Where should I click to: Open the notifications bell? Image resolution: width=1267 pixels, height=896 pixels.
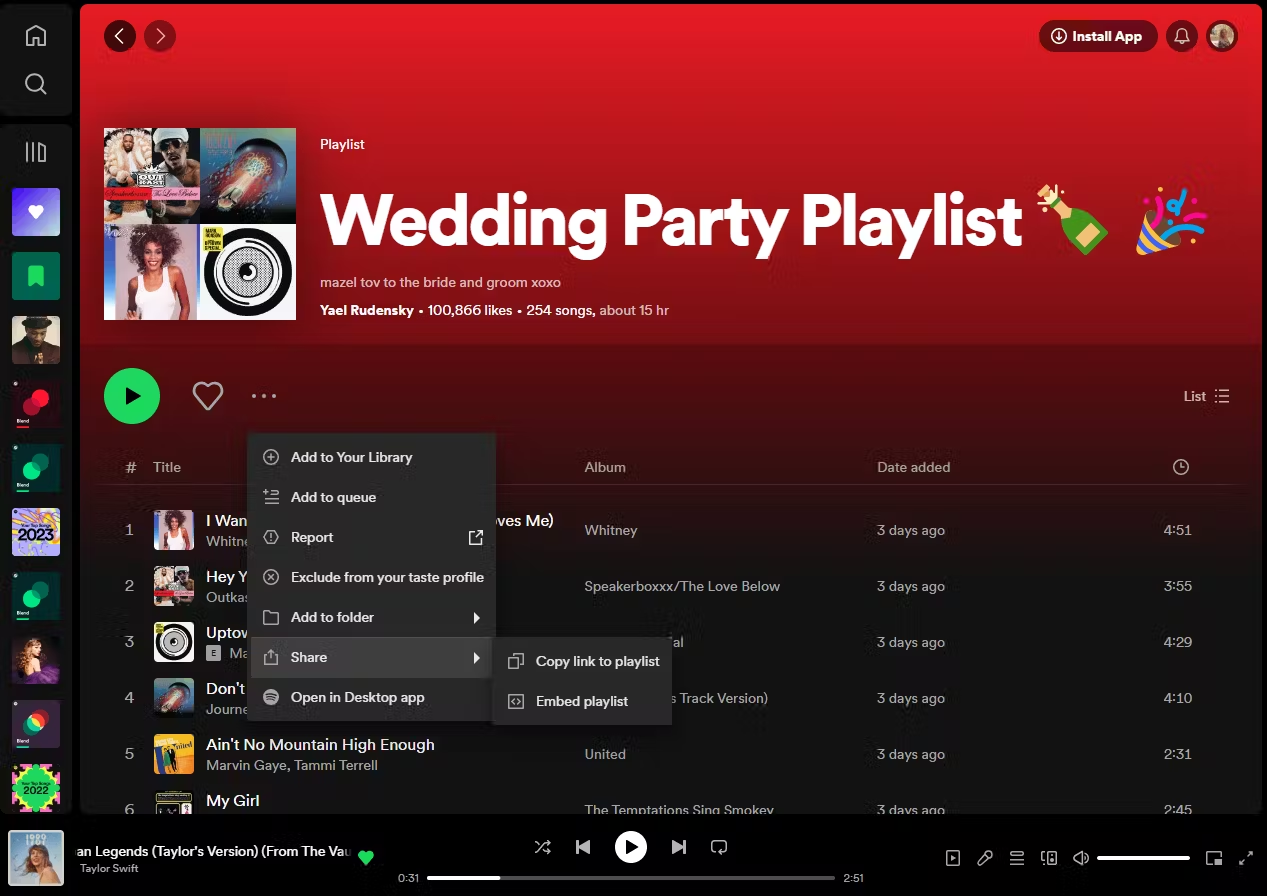click(x=1182, y=37)
